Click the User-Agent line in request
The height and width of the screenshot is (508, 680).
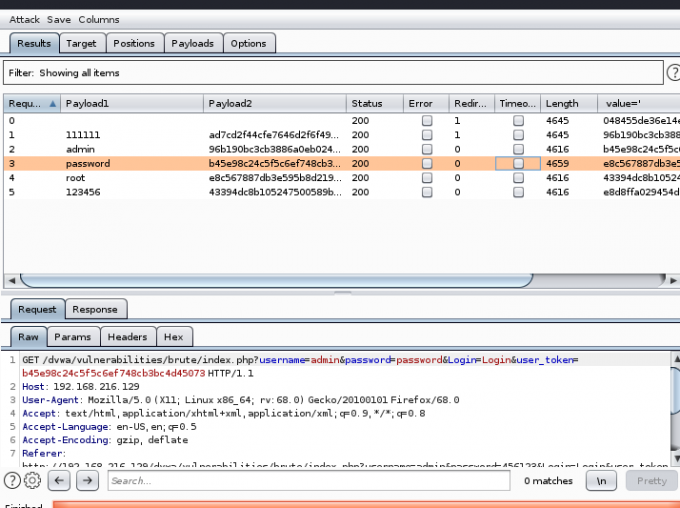(x=241, y=400)
